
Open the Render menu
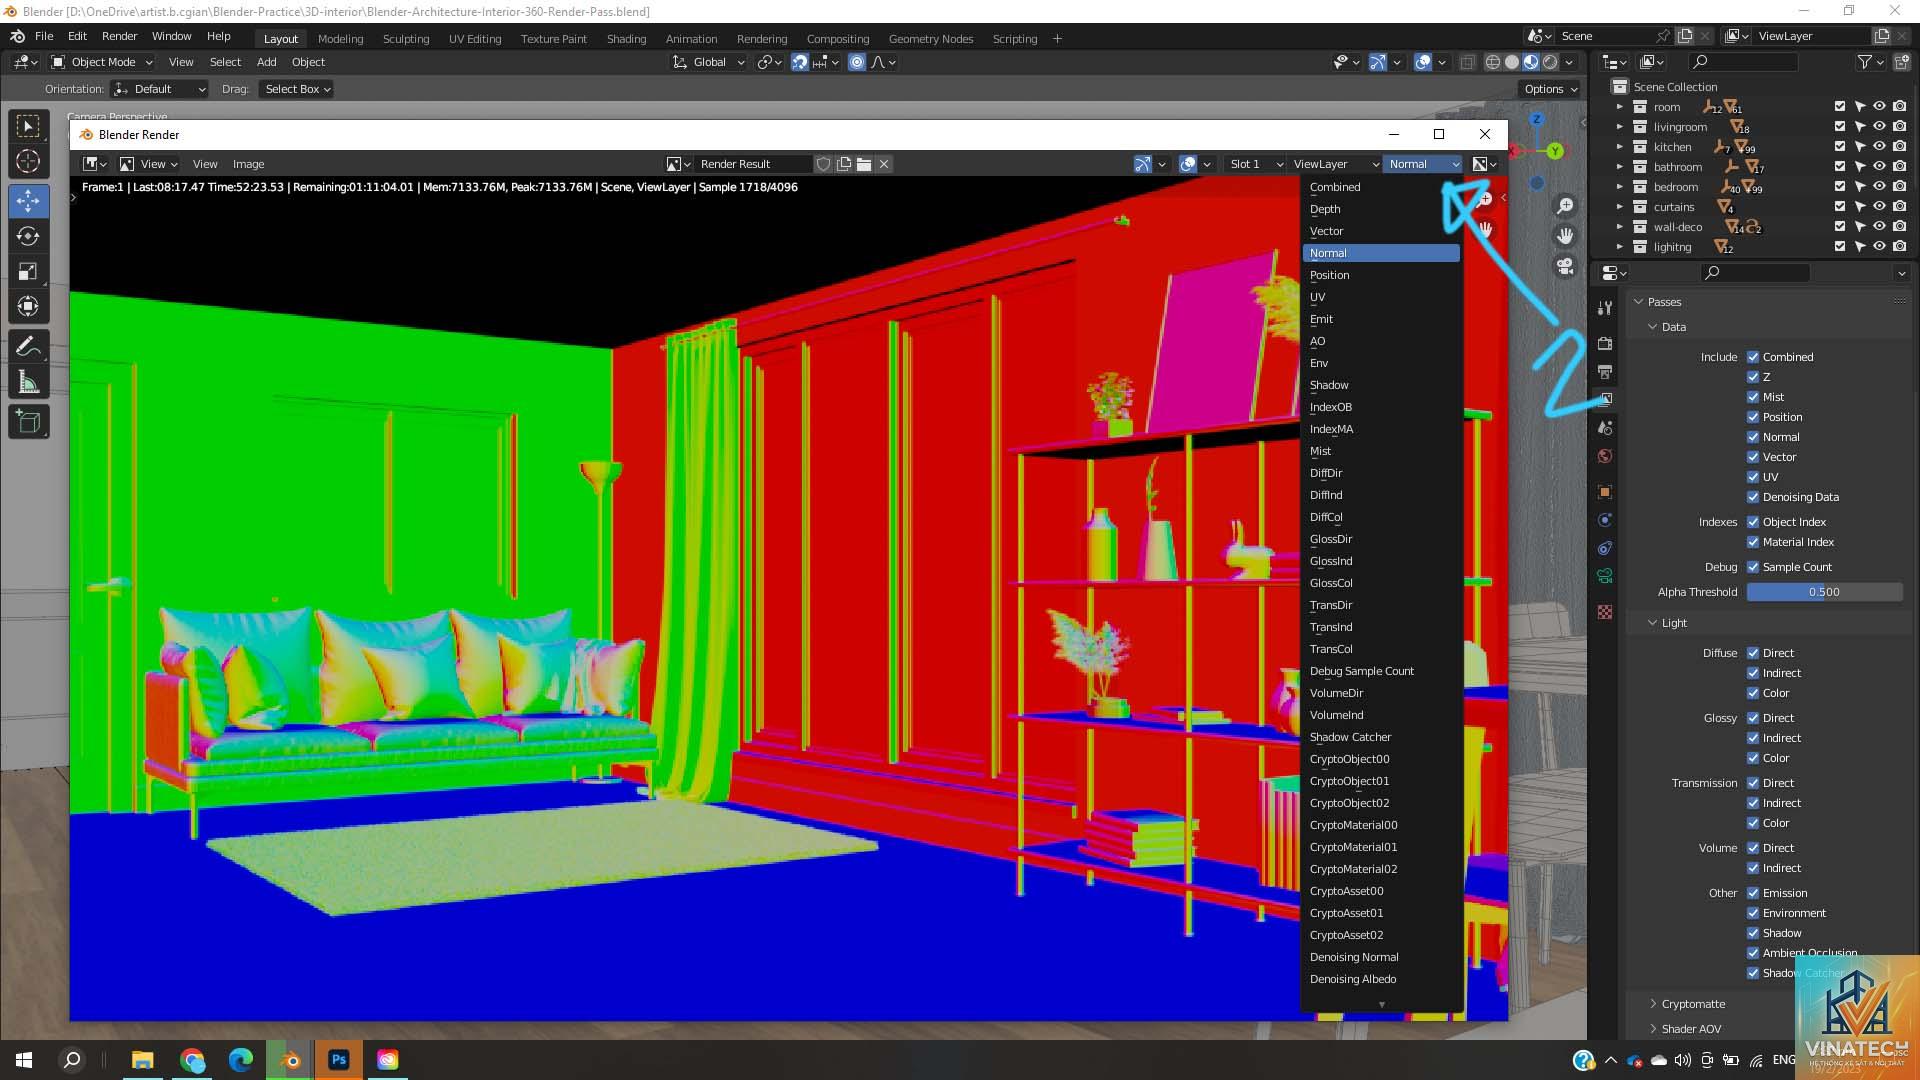(x=119, y=36)
